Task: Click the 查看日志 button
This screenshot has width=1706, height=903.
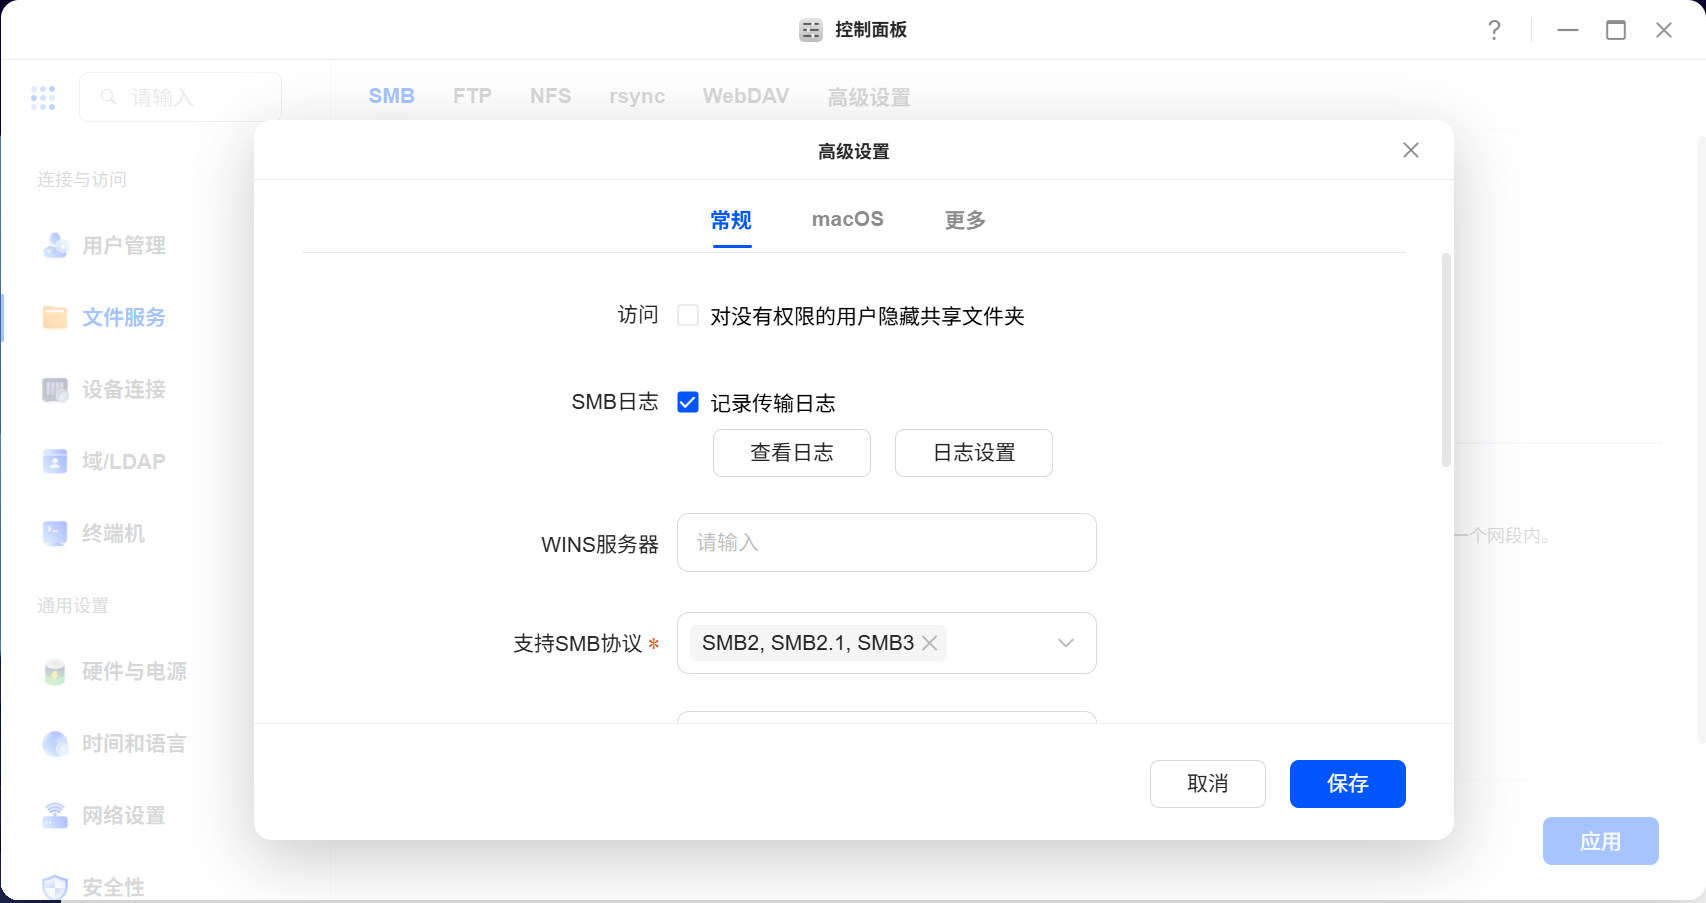Action: [x=791, y=453]
